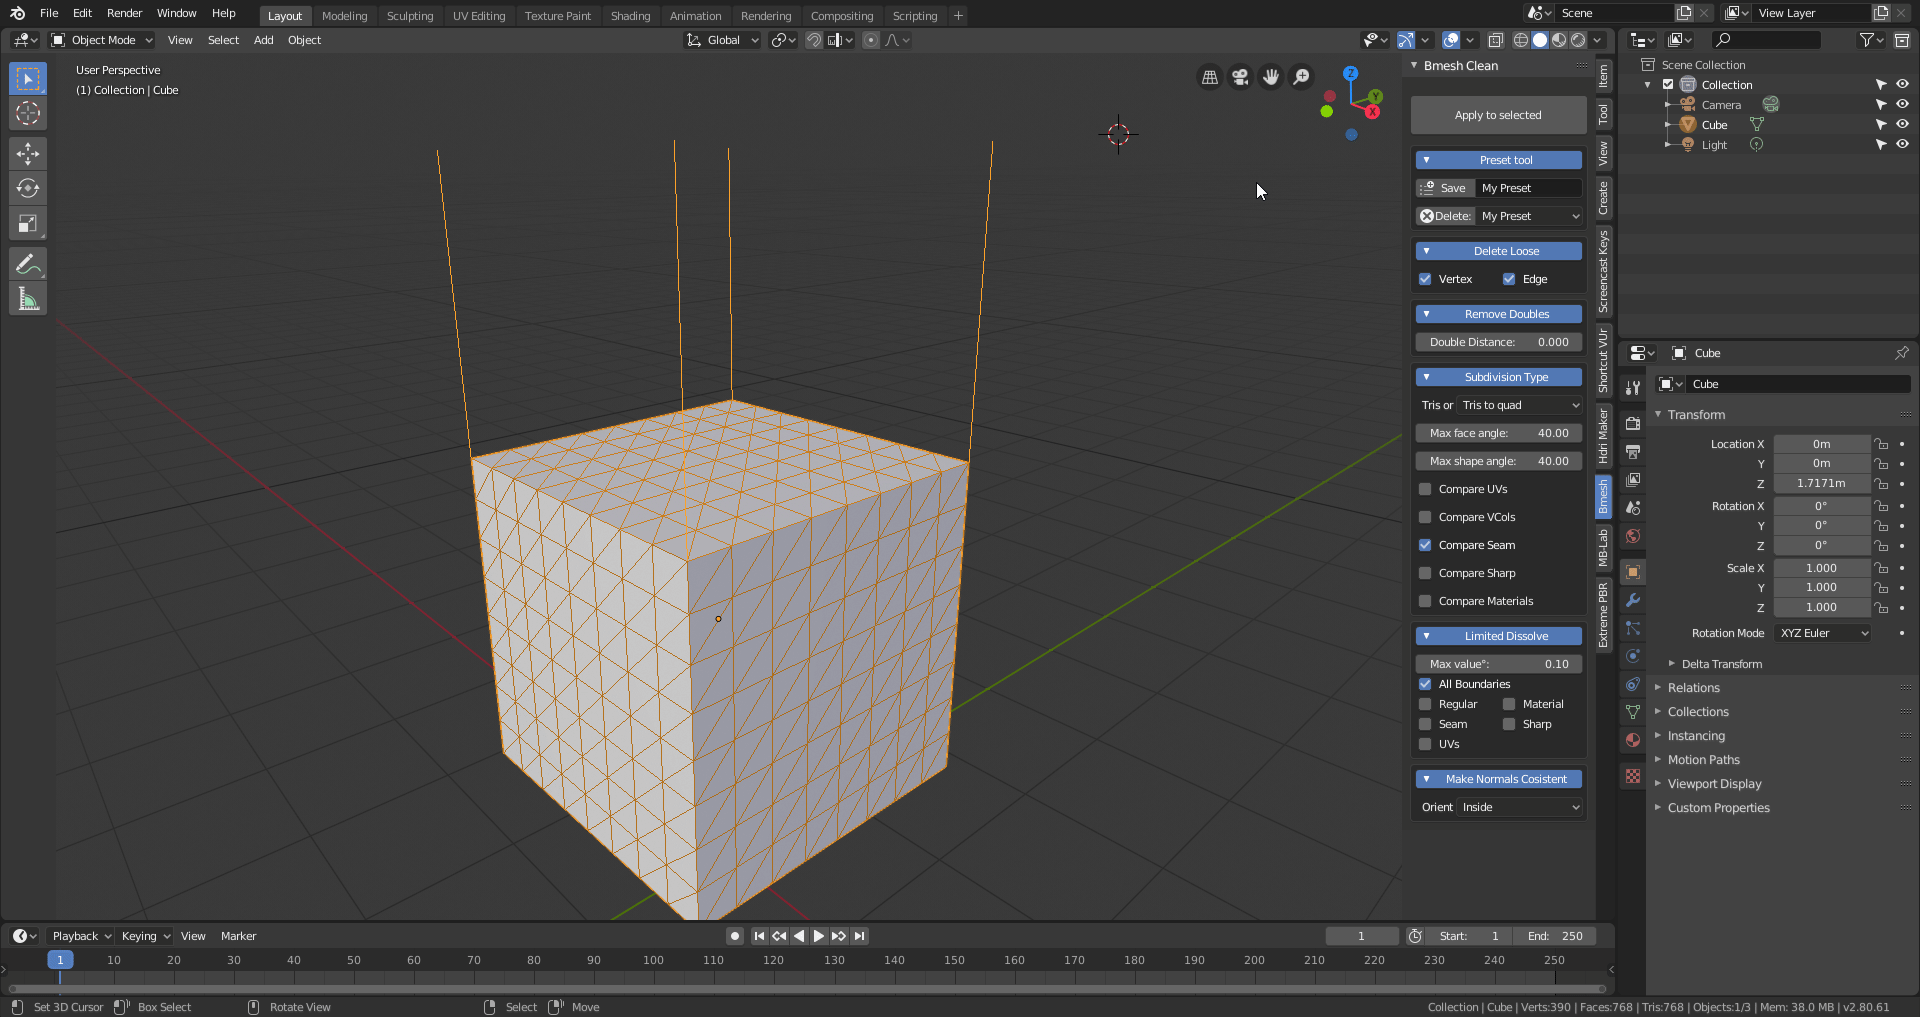Enable Compare UVs option
This screenshot has width=1920, height=1017.
click(1426, 489)
